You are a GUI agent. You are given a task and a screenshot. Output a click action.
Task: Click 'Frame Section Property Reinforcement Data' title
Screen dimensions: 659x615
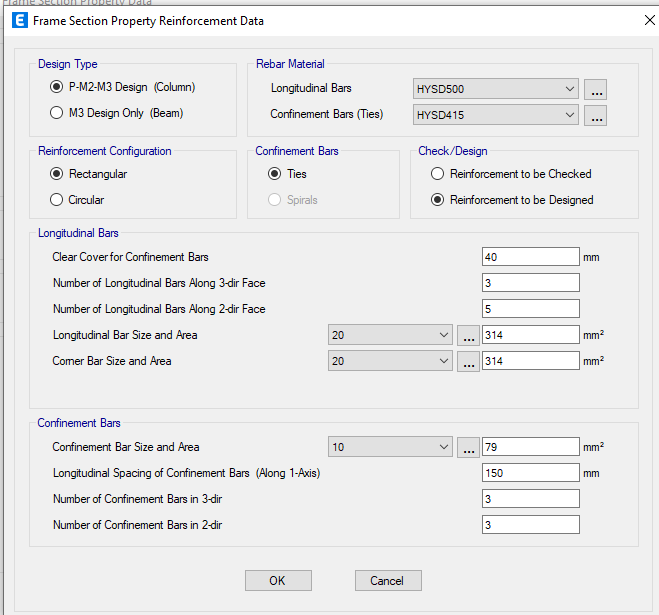point(148,21)
